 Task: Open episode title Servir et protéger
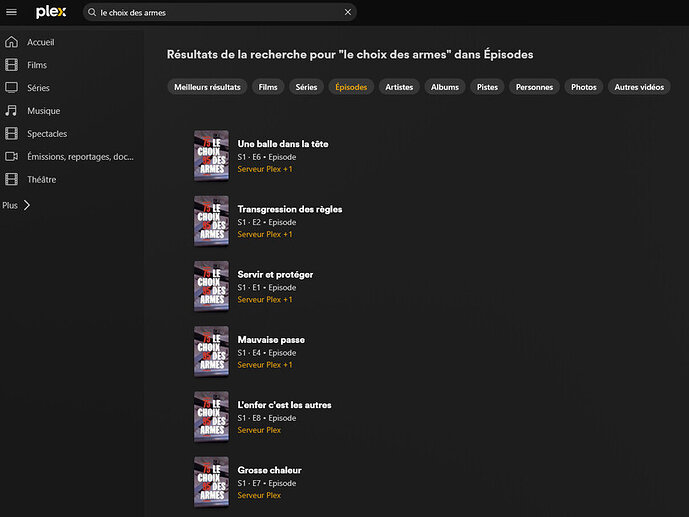click(x=275, y=275)
